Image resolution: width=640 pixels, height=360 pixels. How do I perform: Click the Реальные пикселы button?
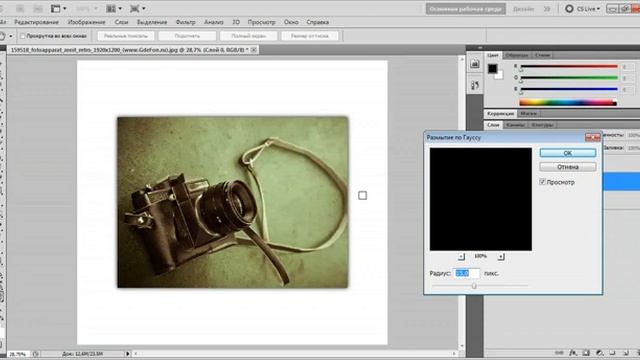pyautogui.click(x=126, y=36)
